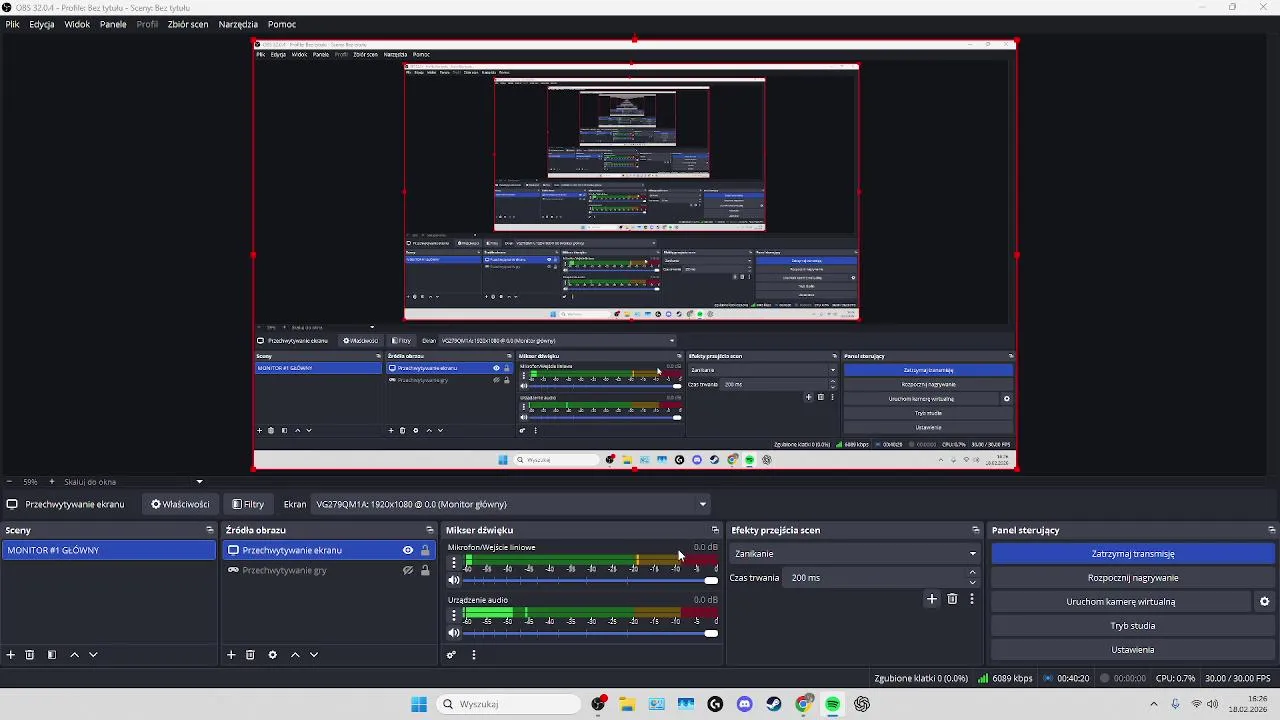This screenshot has height=720, width=1280.
Task: Open Mikrofon/Wejście liniowe channel options dots
Action: click(x=454, y=563)
